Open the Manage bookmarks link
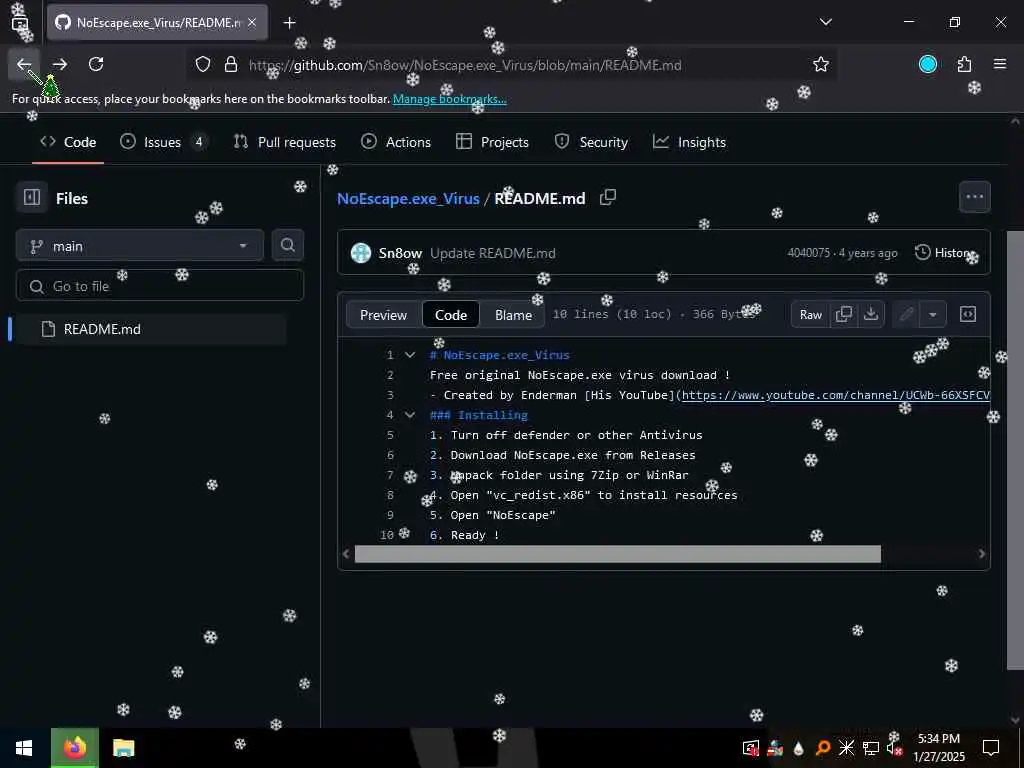This screenshot has height=768, width=1024. 449,99
